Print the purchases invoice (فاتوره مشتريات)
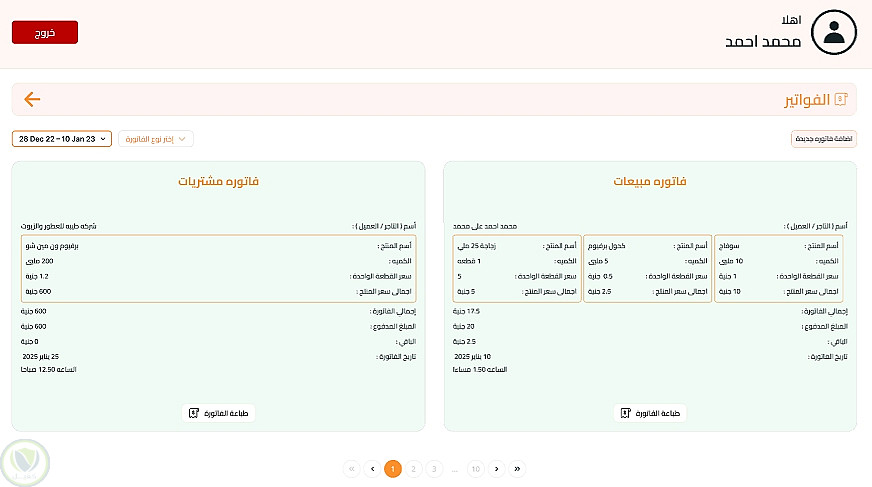 coord(219,413)
